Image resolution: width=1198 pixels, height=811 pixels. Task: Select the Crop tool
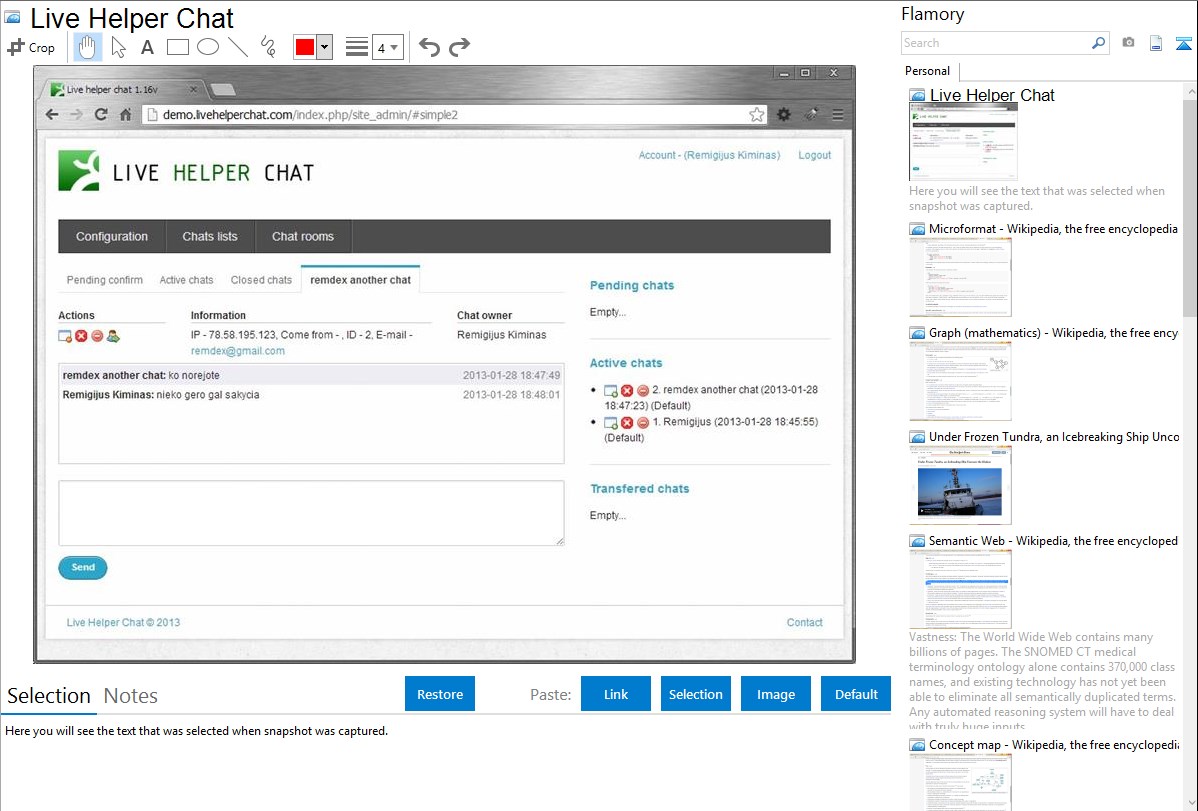(31, 47)
